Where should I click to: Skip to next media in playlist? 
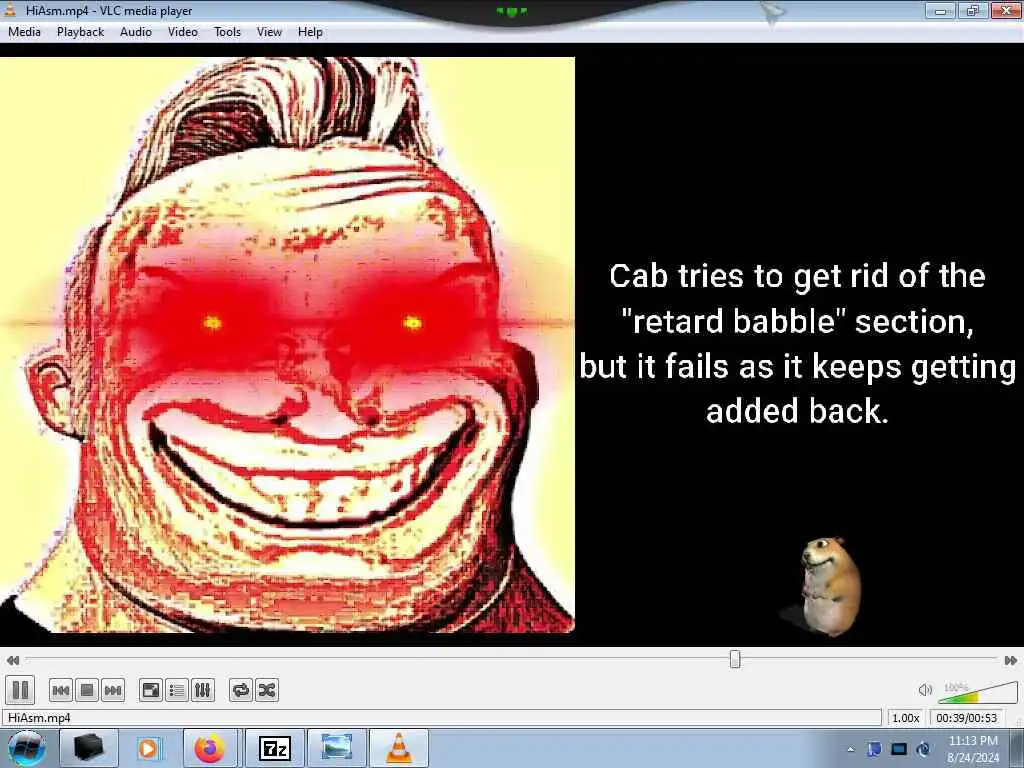(x=113, y=690)
